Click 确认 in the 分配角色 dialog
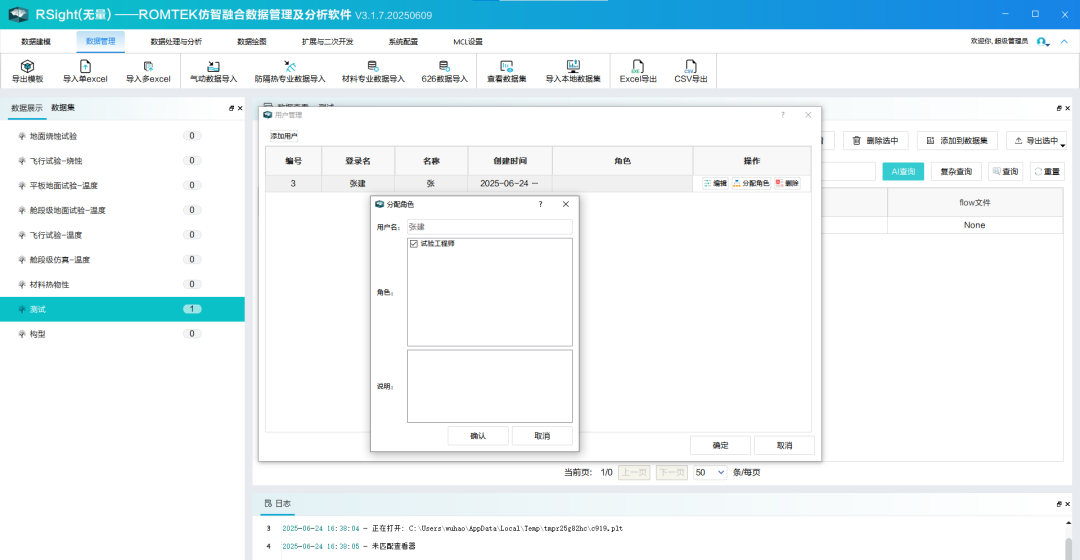 pyautogui.click(x=478, y=436)
